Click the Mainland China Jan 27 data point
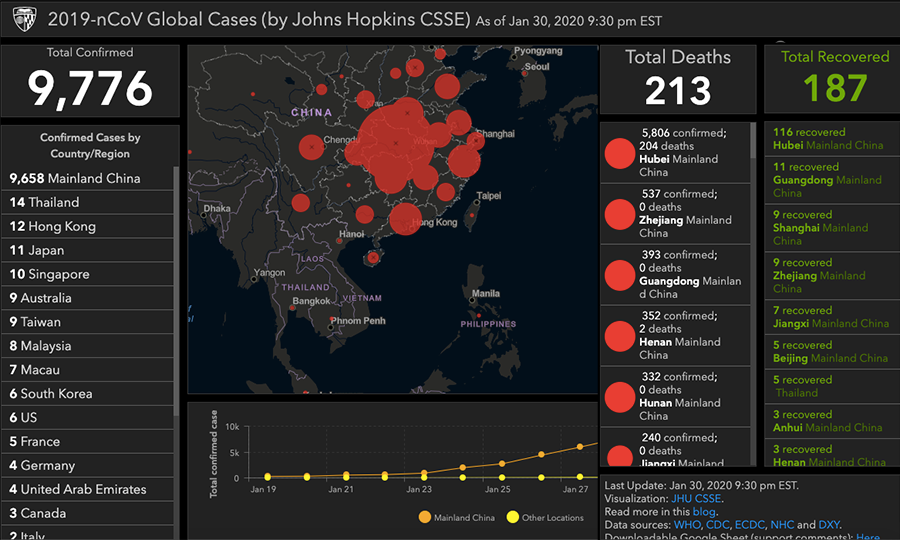Screen dimensions: 900x540 (580, 446)
